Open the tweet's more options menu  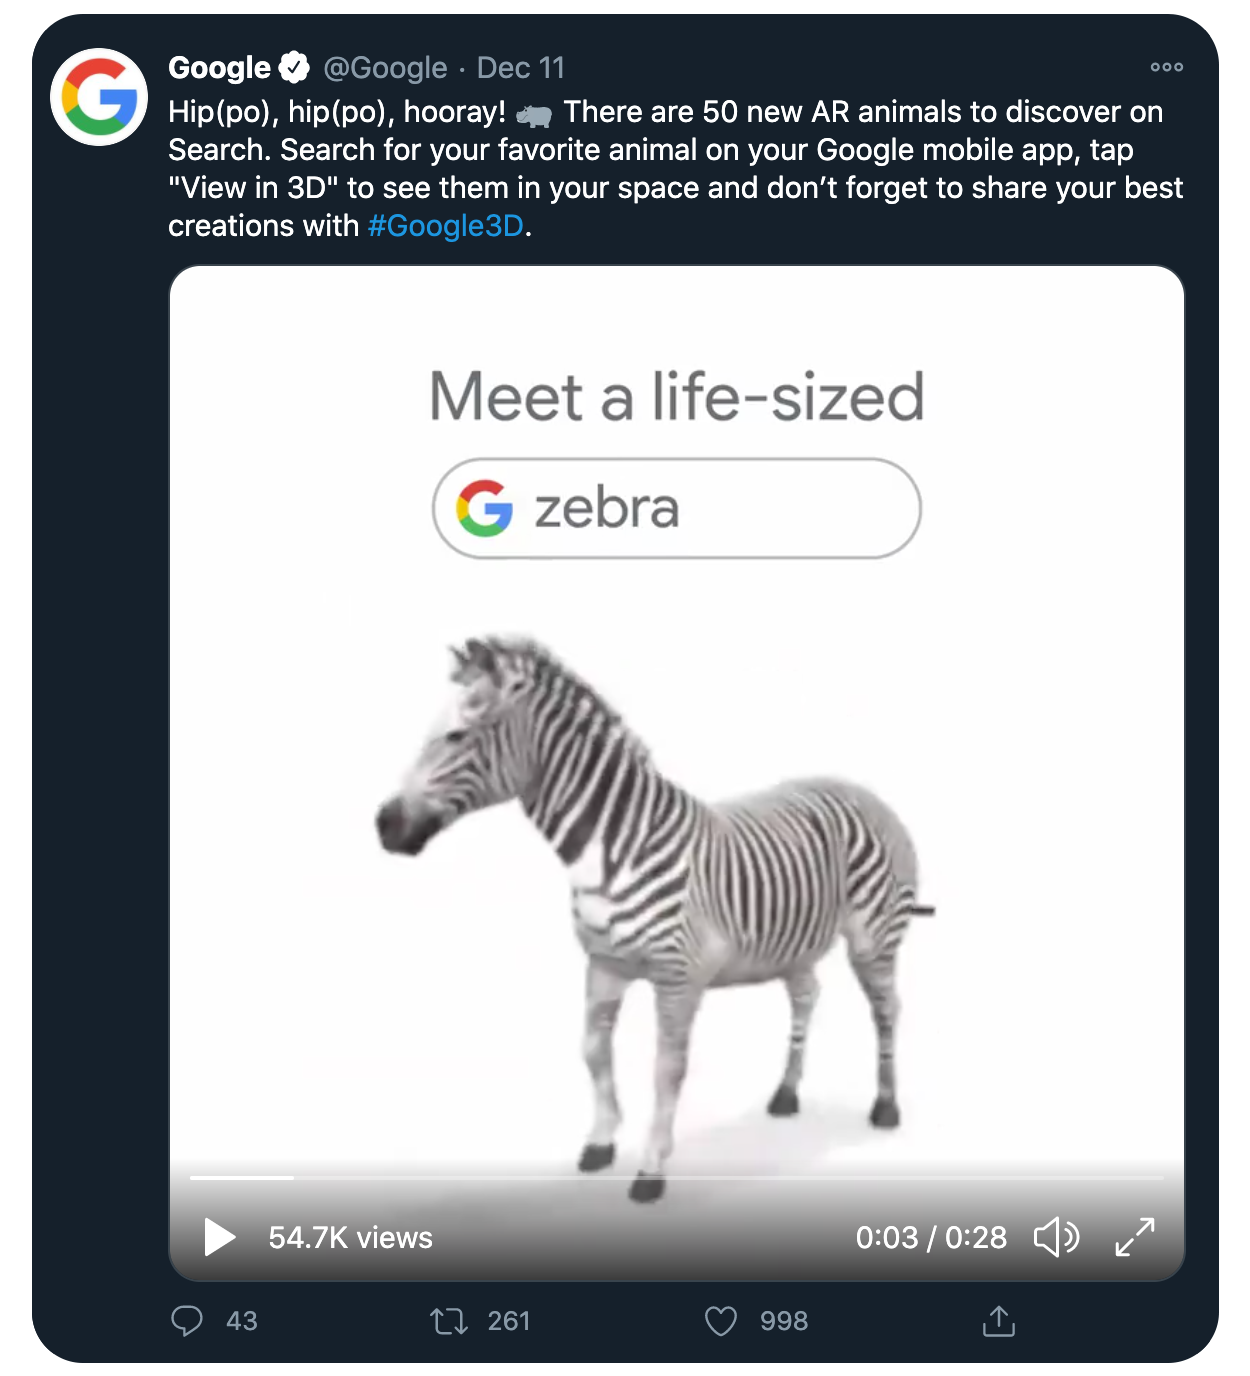point(1166,67)
